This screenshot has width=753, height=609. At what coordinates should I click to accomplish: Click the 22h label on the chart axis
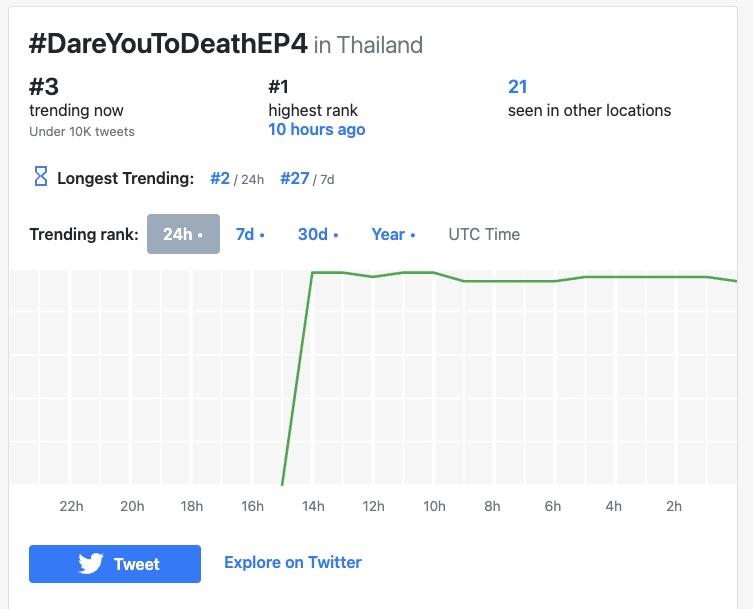tap(71, 506)
